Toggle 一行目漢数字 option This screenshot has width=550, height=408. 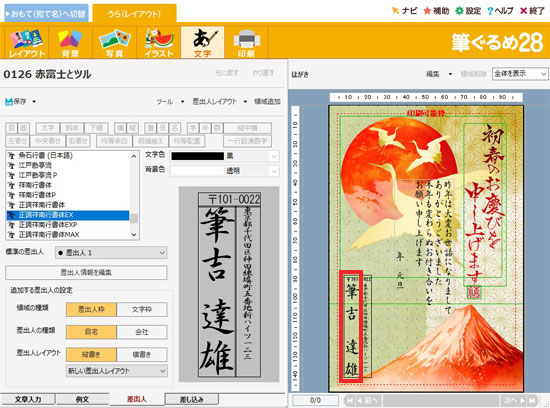[247, 141]
